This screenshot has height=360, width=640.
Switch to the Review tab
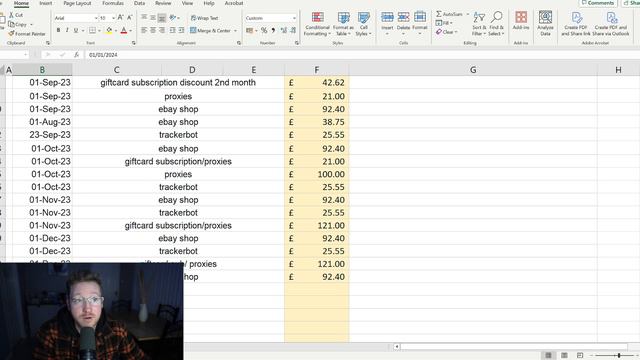tap(163, 3)
